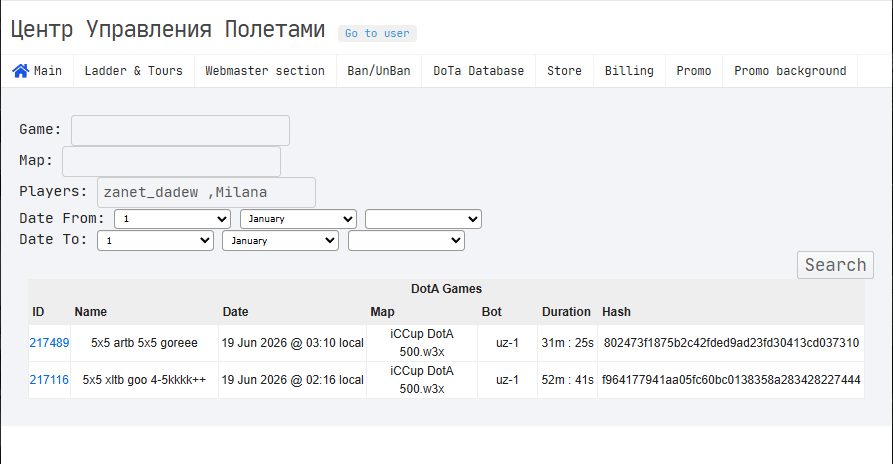This screenshot has height=464, width=893.
Task: Focus the Map input field
Action: coord(171,162)
